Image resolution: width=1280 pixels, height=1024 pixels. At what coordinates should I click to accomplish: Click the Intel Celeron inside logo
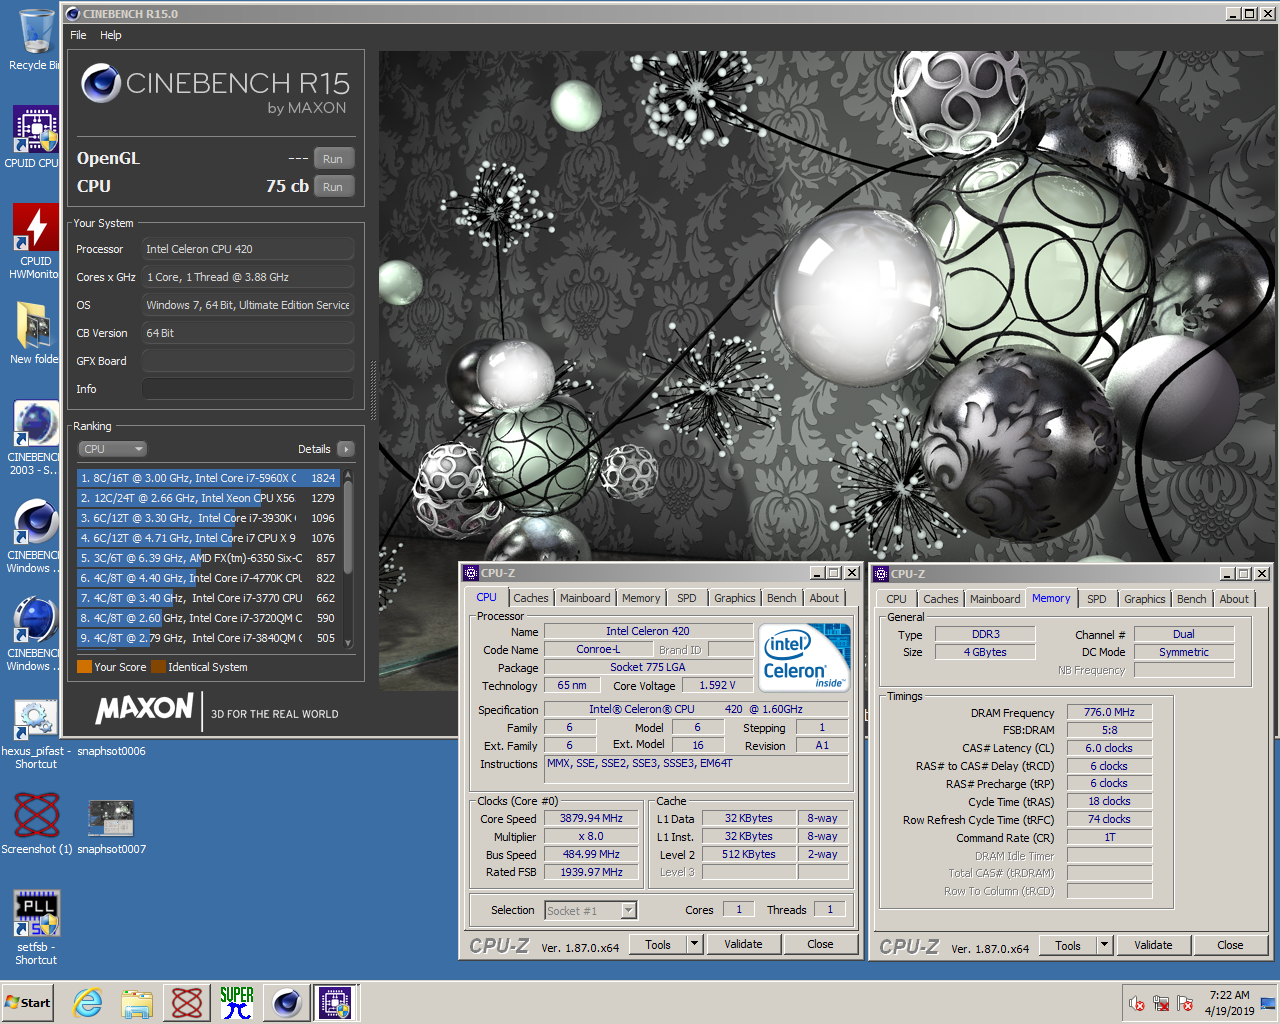point(805,657)
